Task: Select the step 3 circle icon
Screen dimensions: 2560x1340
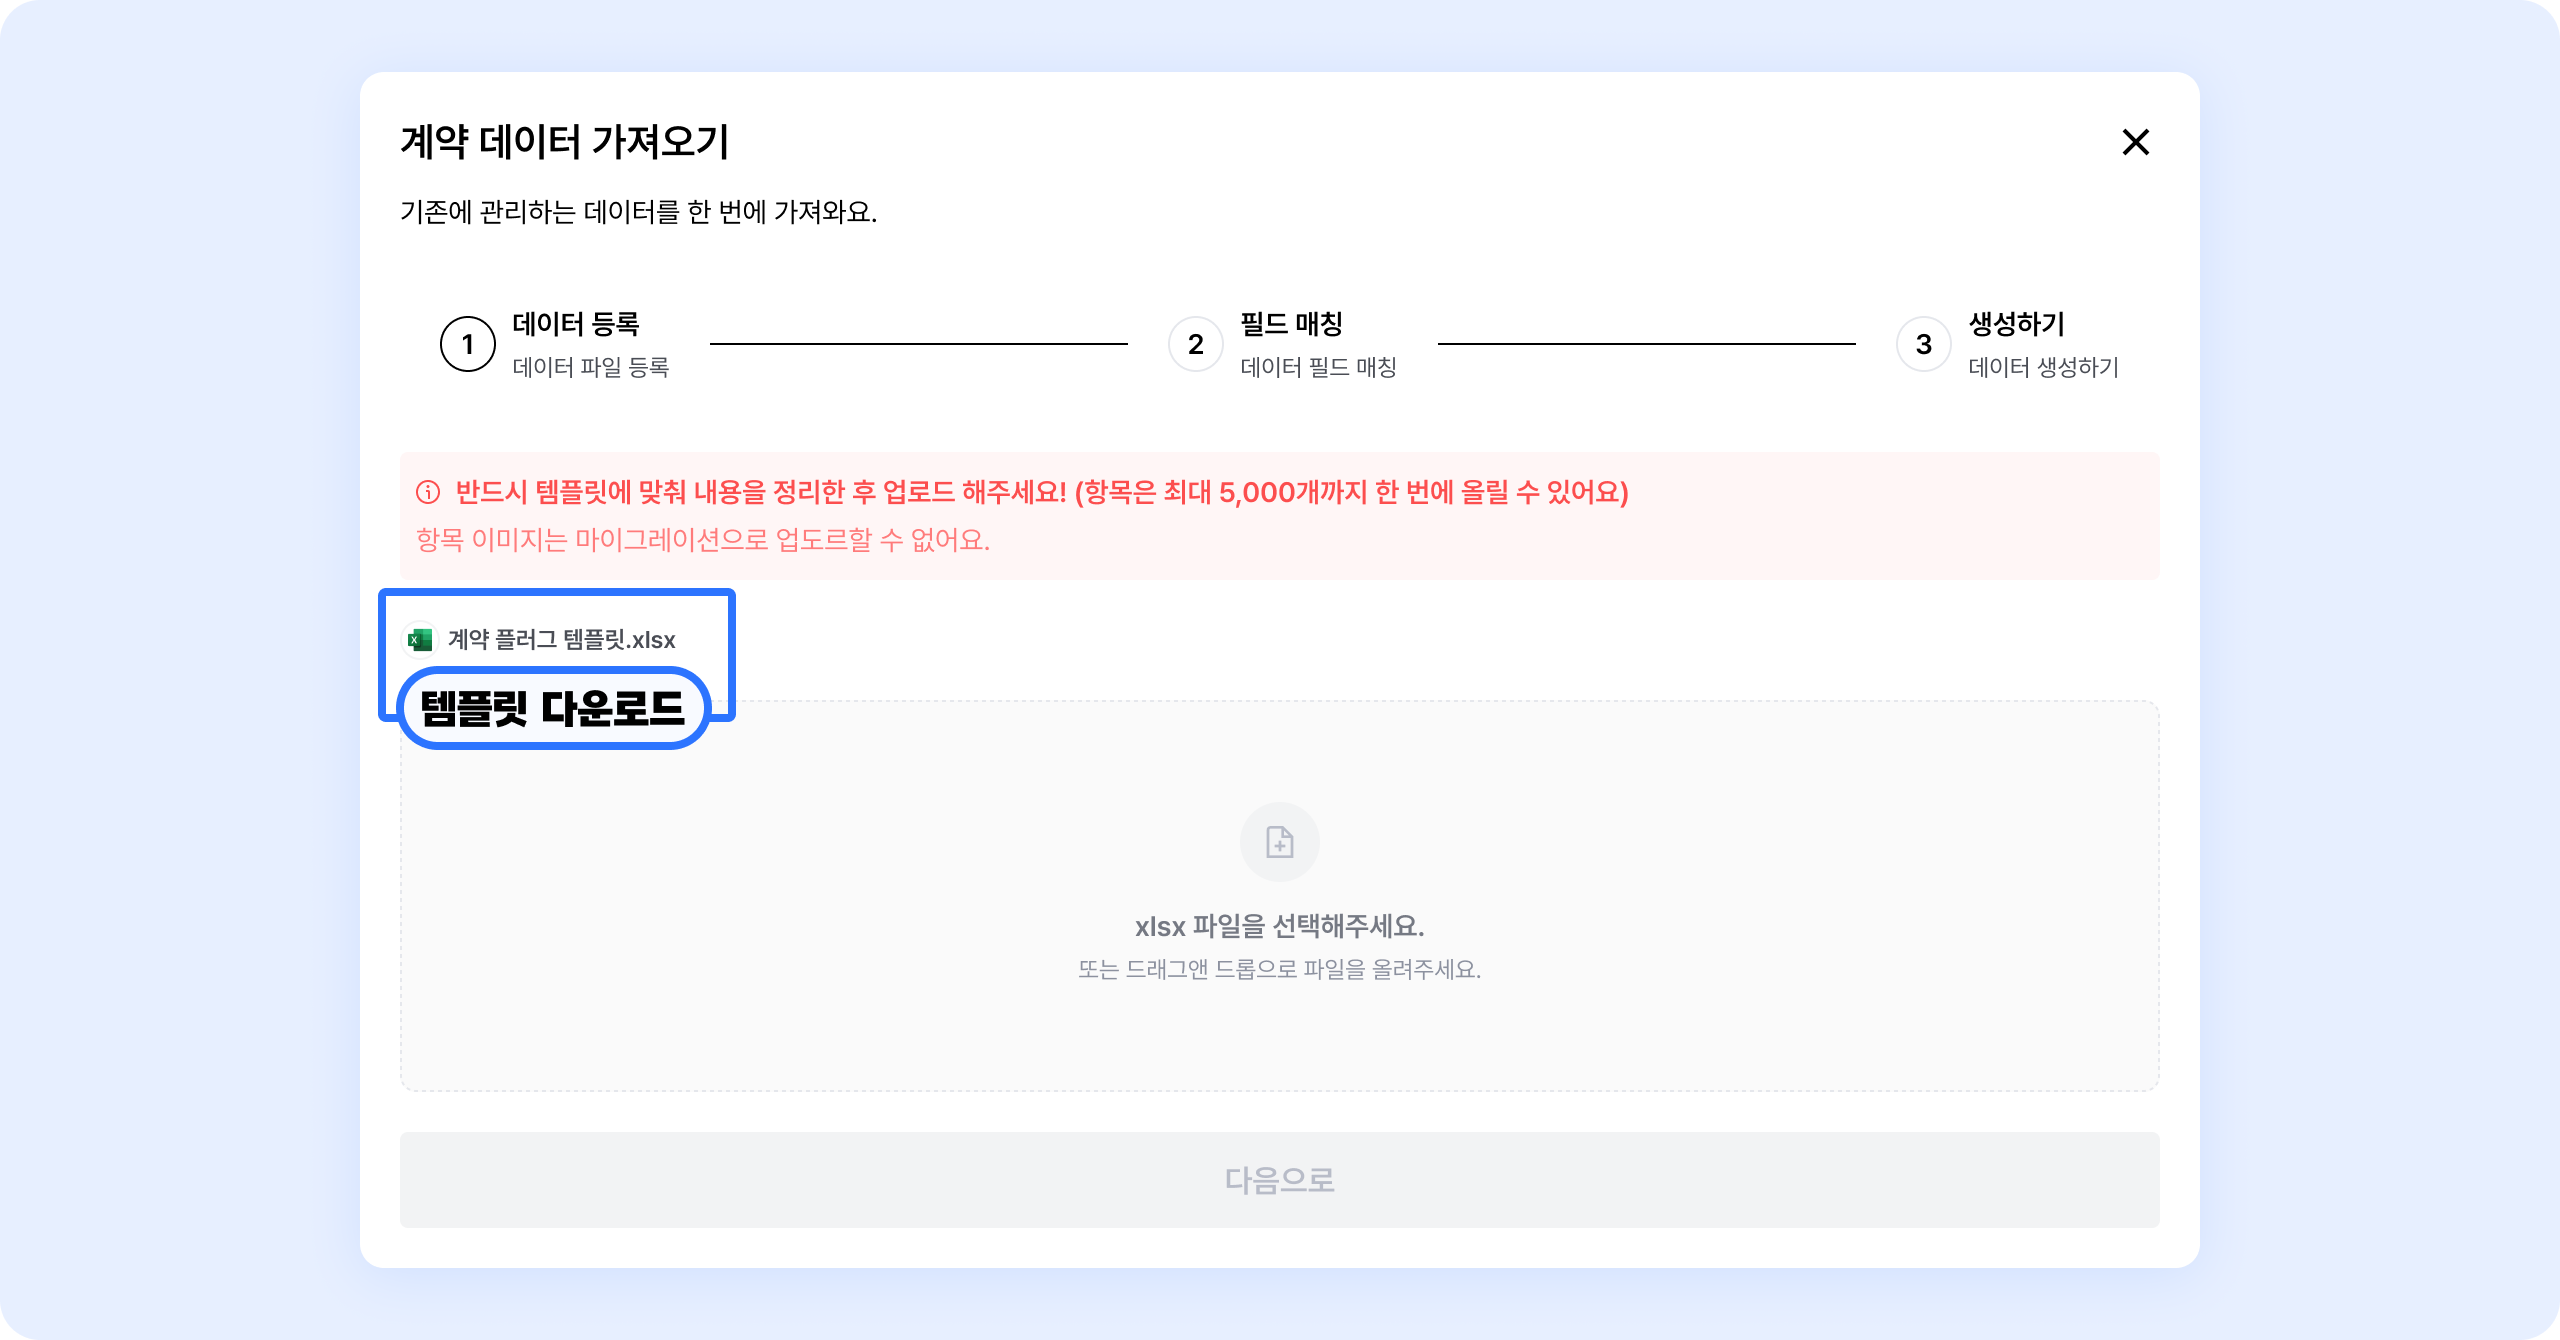Action: [x=1923, y=344]
